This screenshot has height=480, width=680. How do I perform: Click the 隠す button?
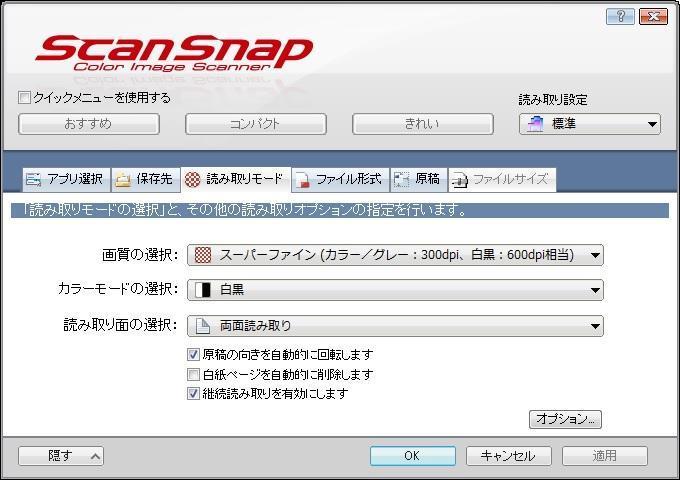coord(61,456)
